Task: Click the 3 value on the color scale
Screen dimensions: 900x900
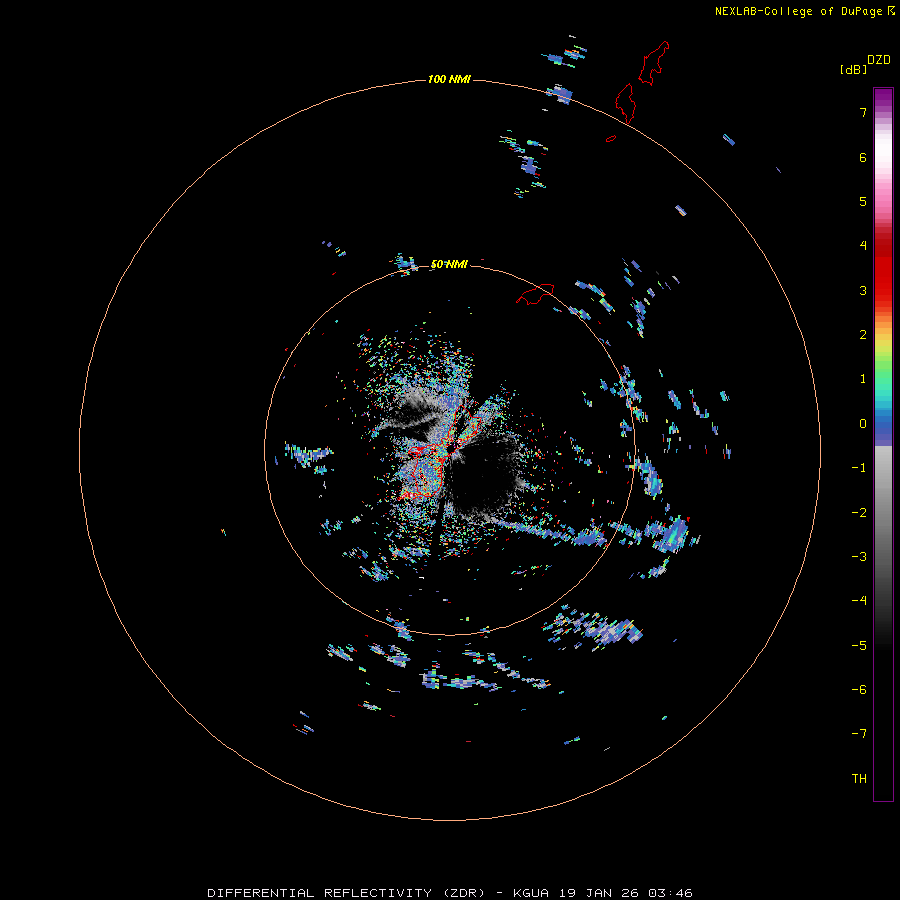Action: (x=863, y=290)
